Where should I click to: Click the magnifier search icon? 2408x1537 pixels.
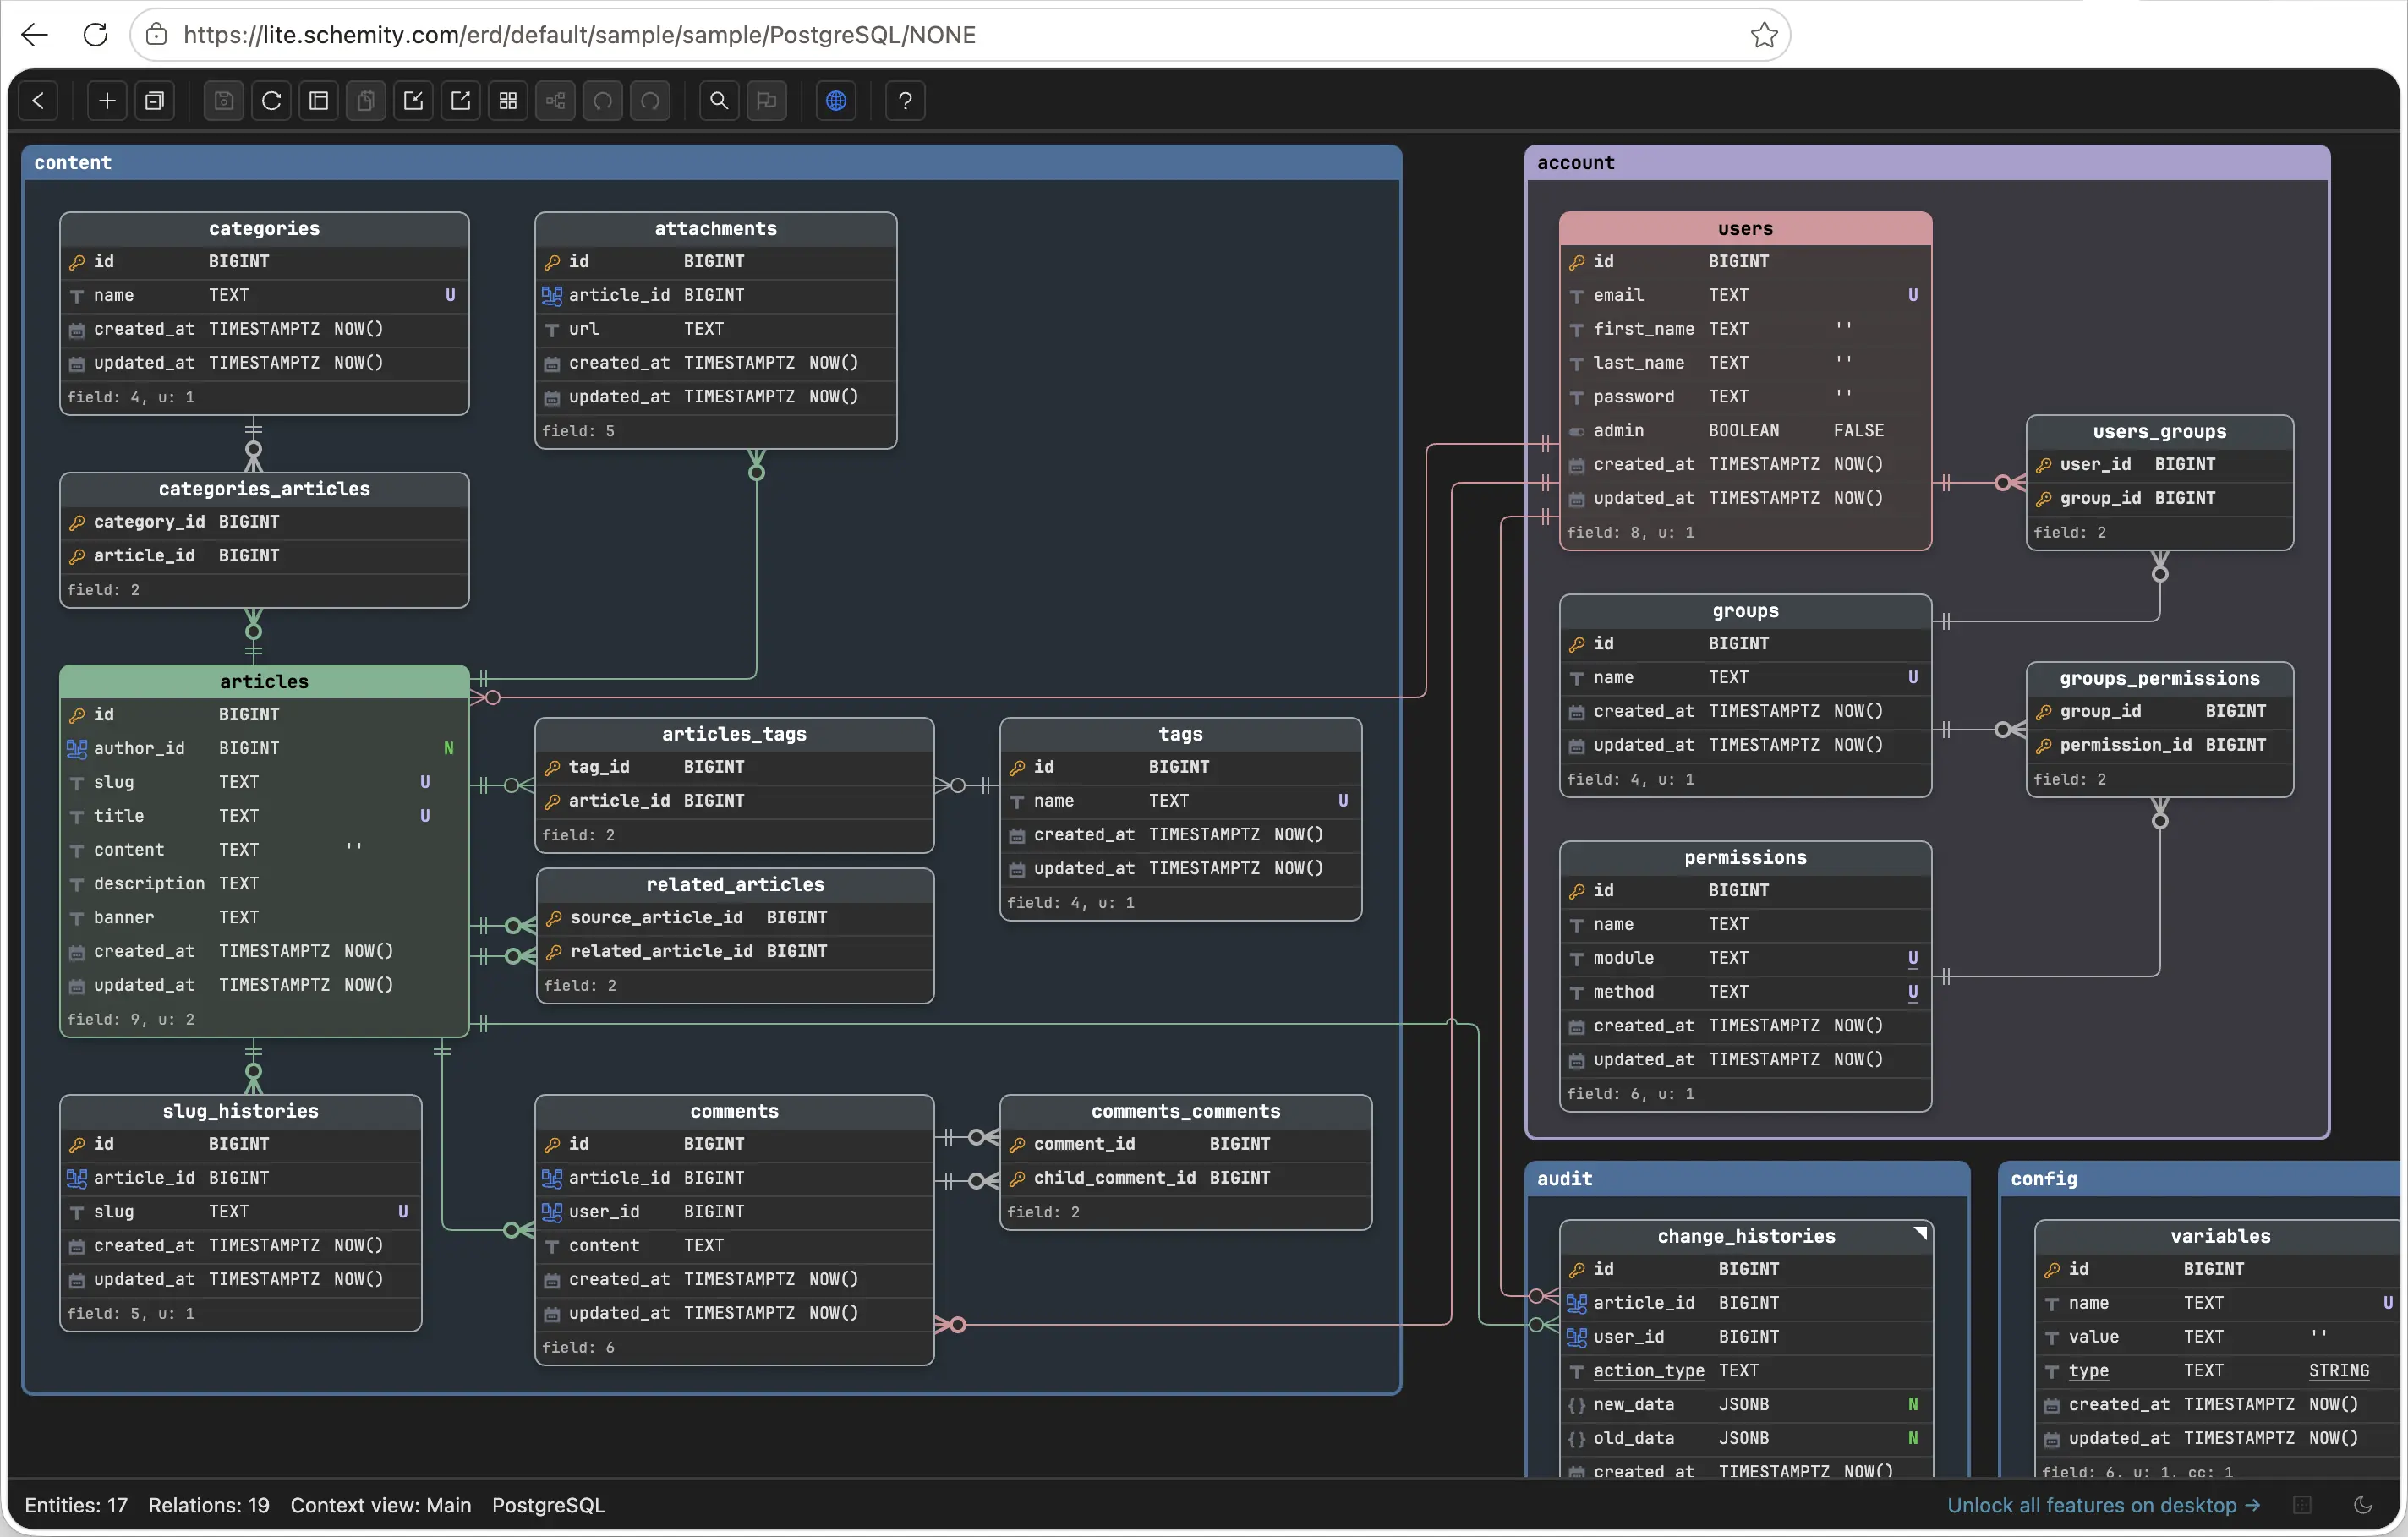pos(719,101)
